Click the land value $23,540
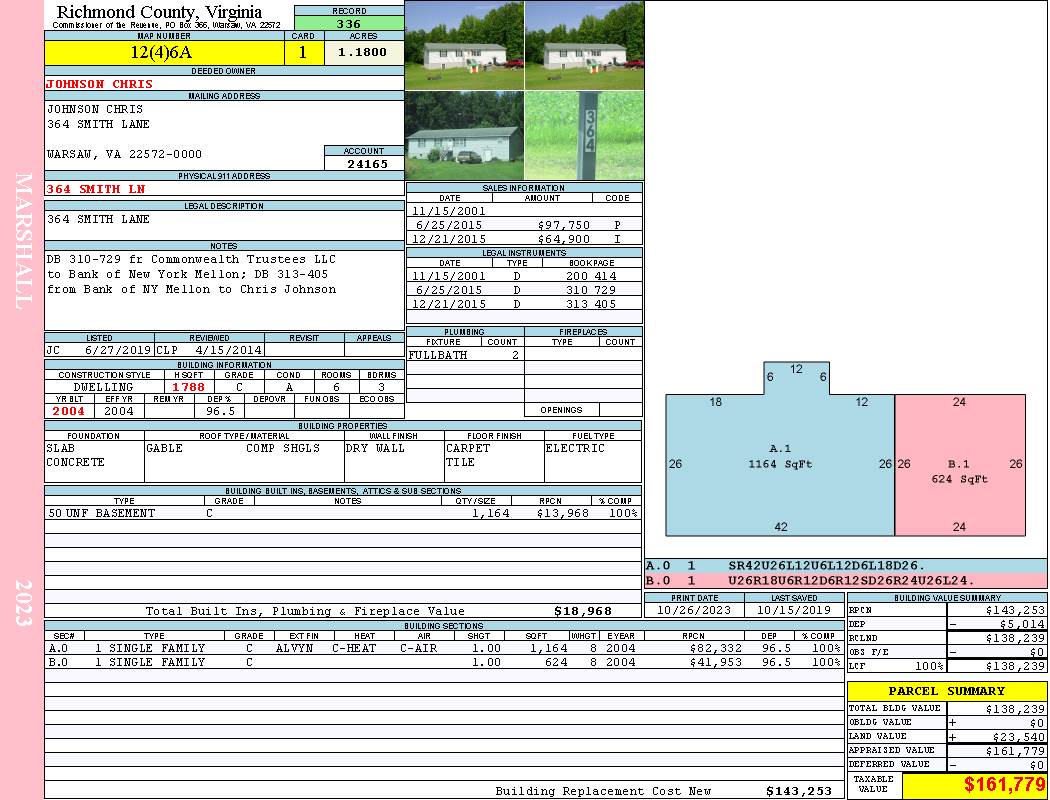This screenshot has width=1050, height=800. [1019, 736]
